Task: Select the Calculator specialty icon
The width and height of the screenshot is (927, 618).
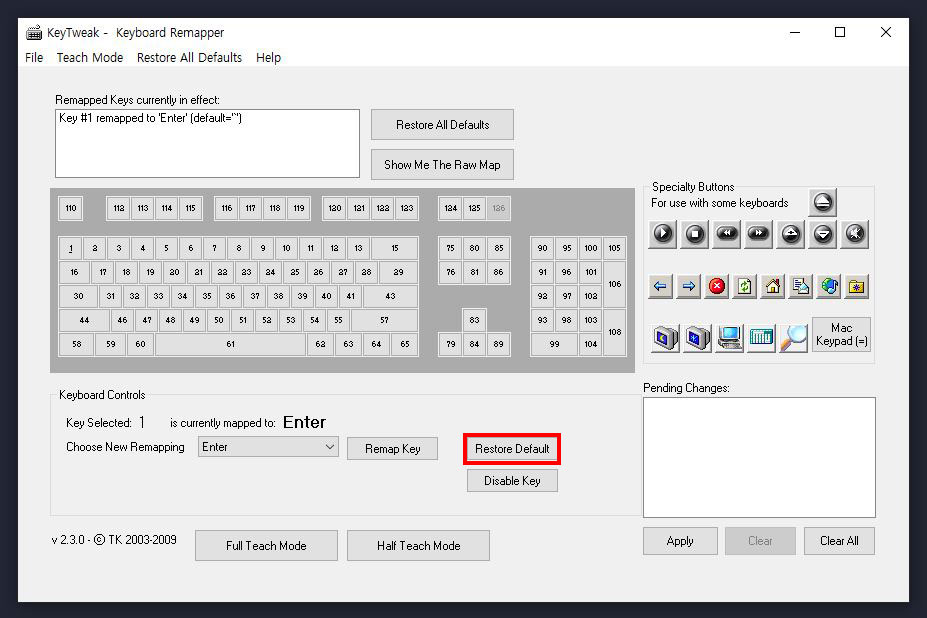Action: pyautogui.click(x=761, y=338)
